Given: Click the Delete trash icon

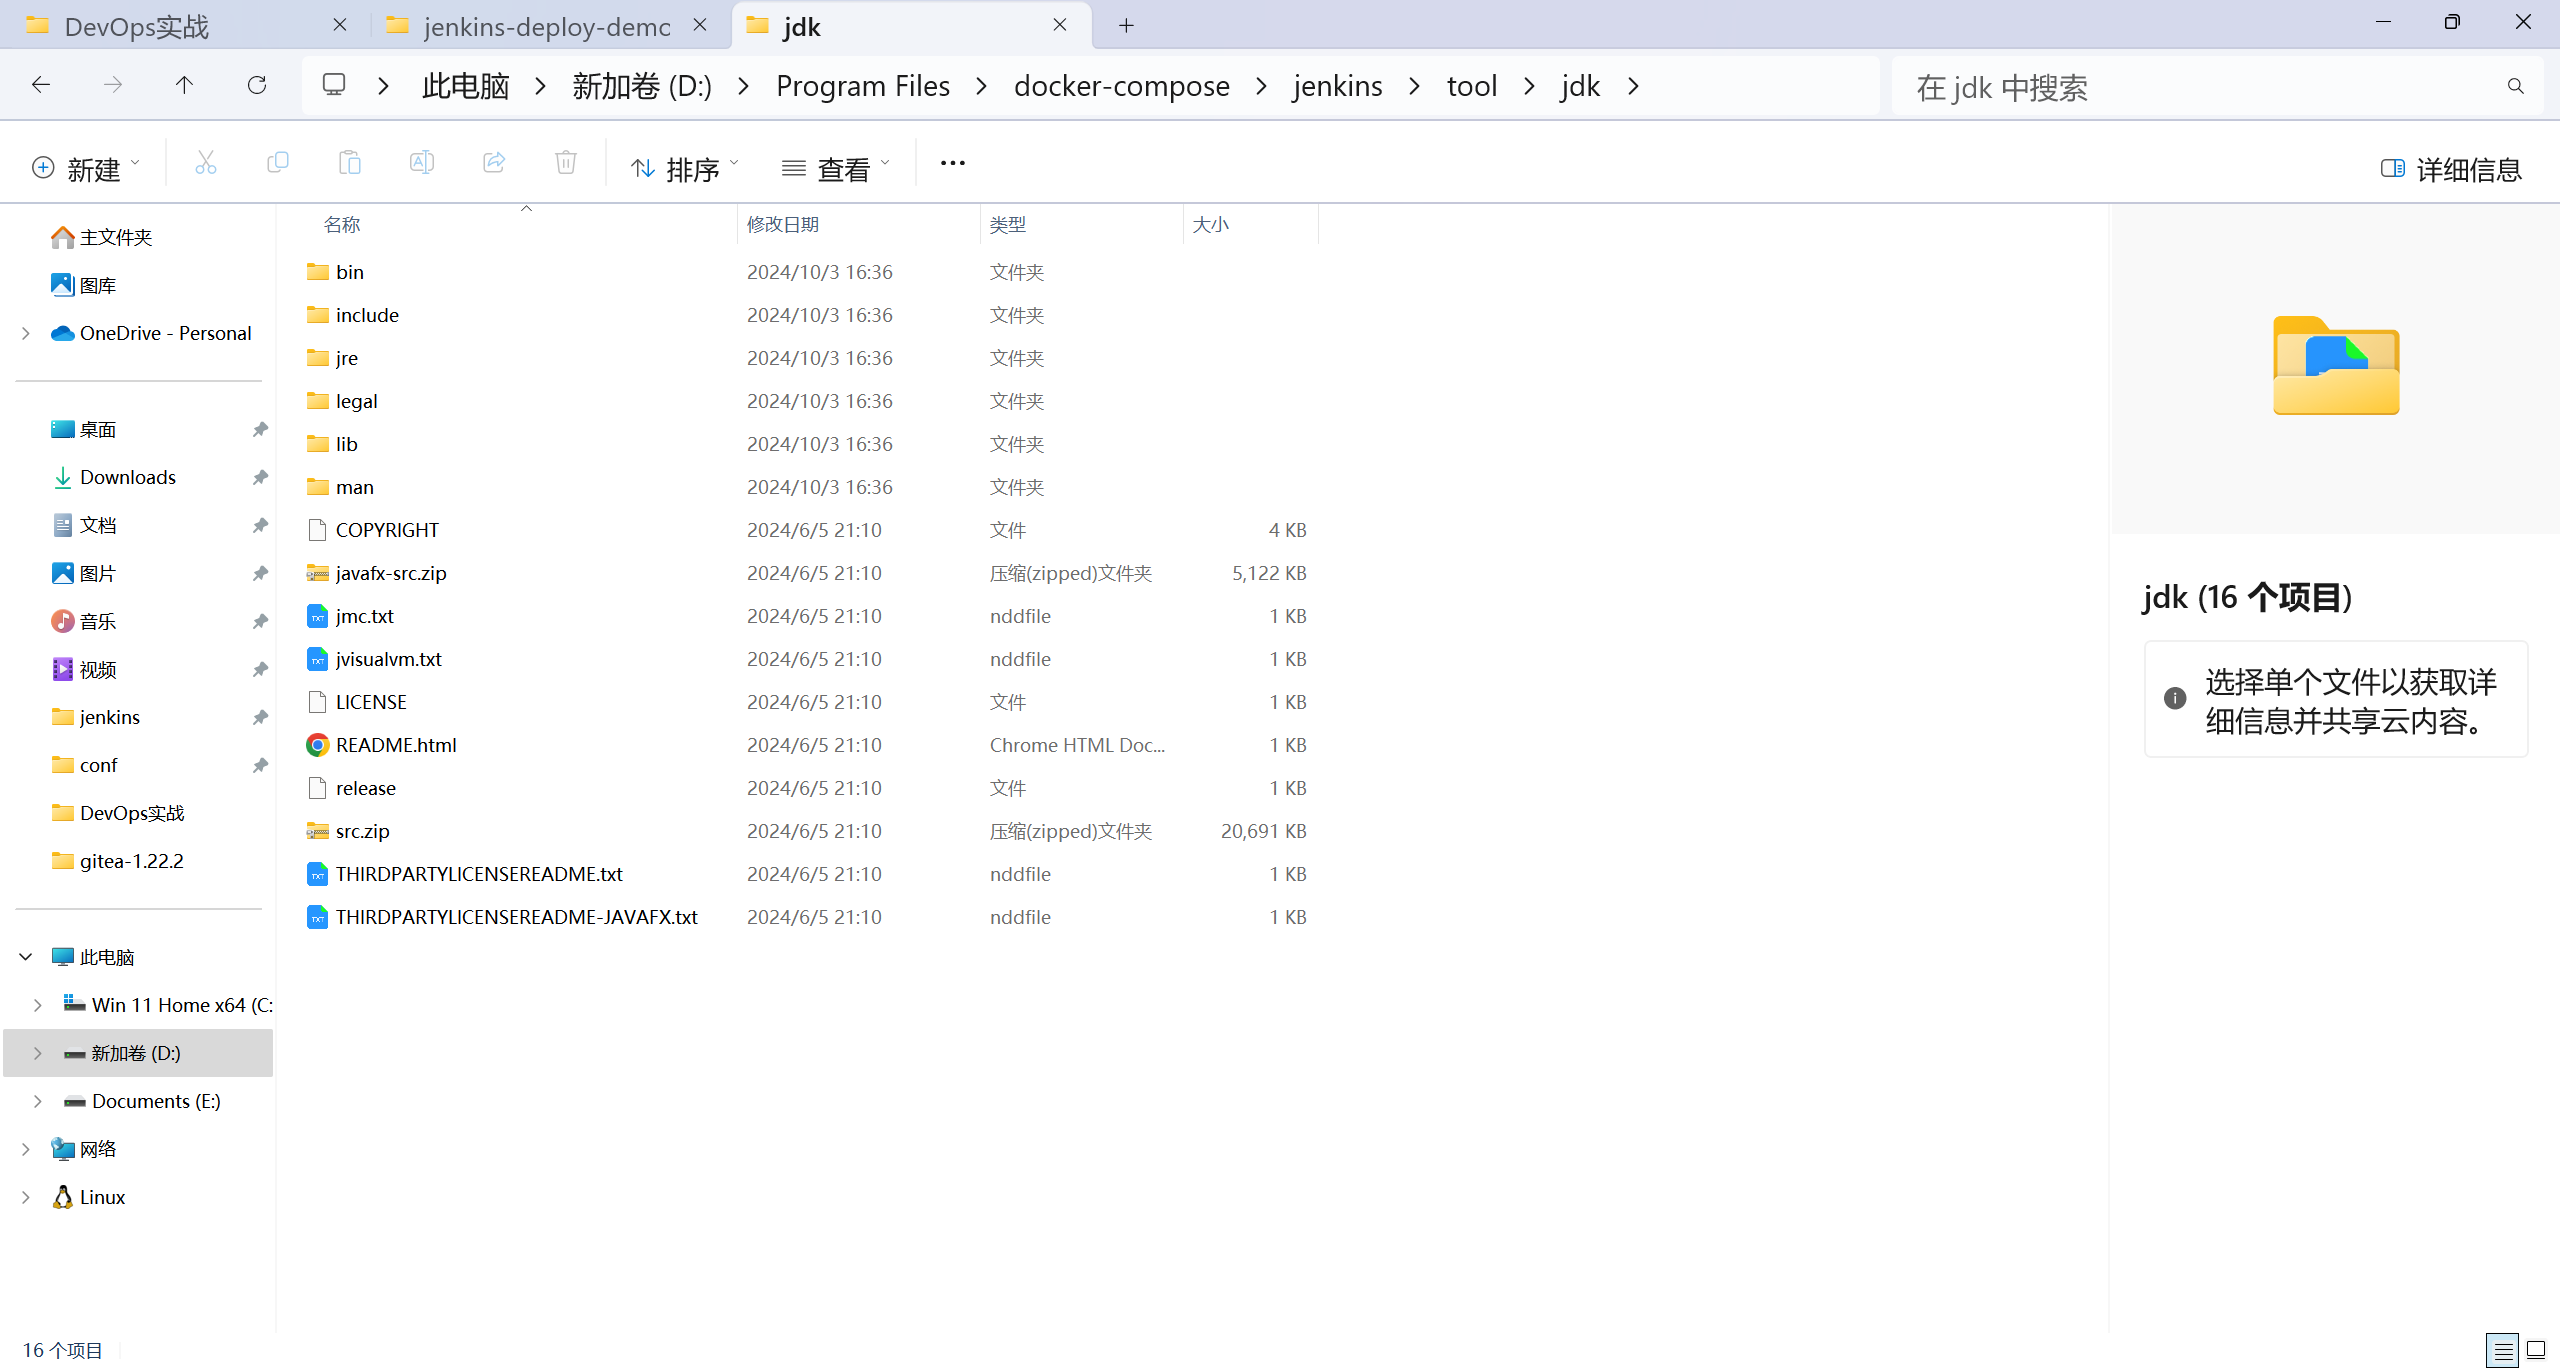Looking at the screenshot, I should [x=566, y=163].
